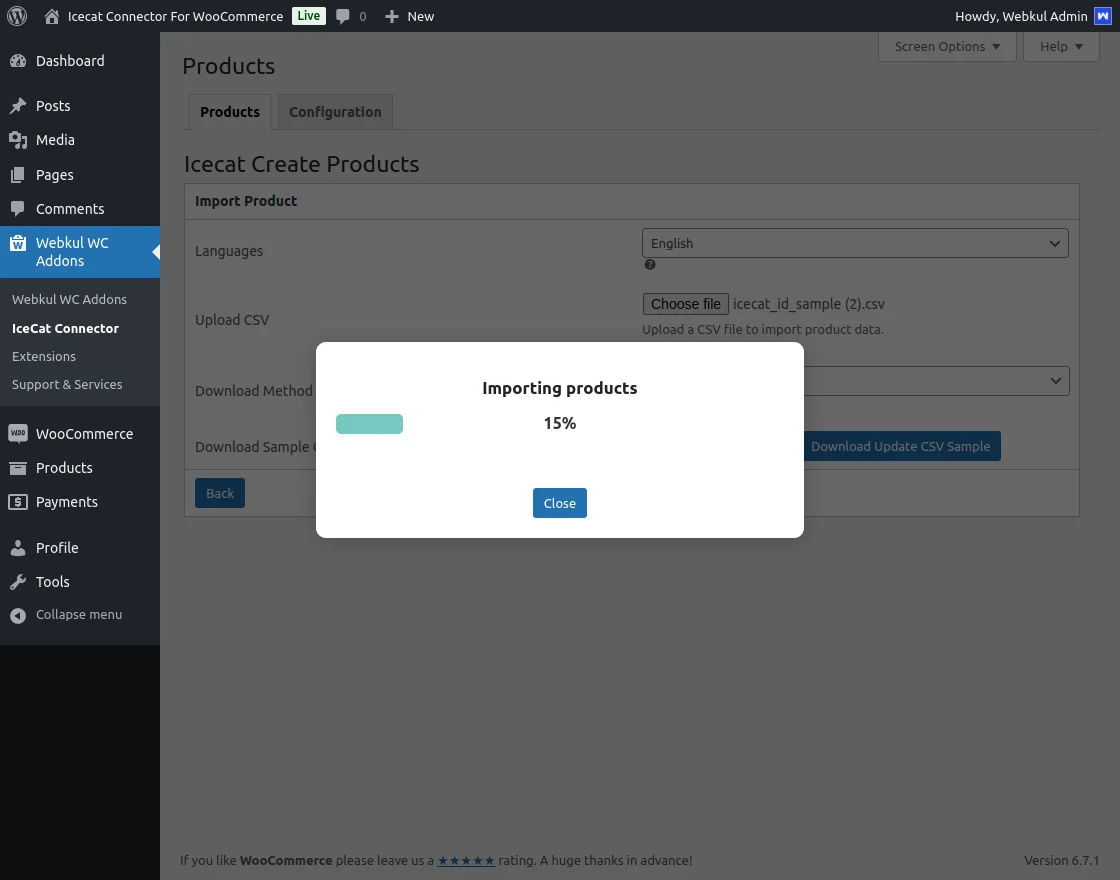The width and height of the screenshot is (1120, 880).
Task: Open Profile menu item
Action: pos(80,548)
